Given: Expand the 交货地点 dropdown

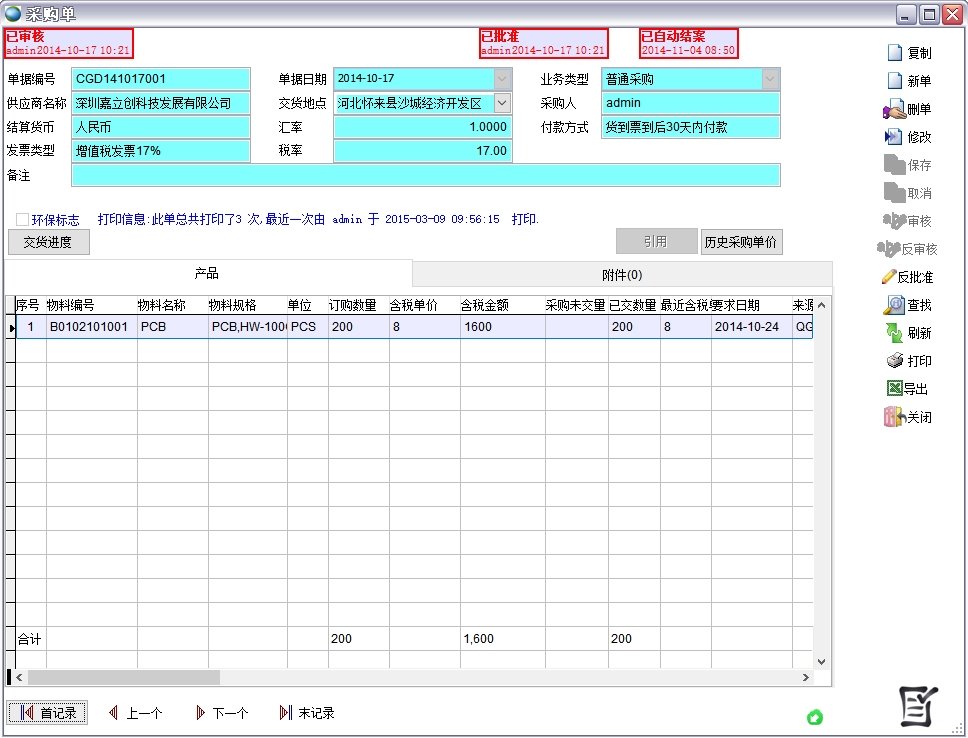Looking at the screenshot, I should click(x=503, y=102).
